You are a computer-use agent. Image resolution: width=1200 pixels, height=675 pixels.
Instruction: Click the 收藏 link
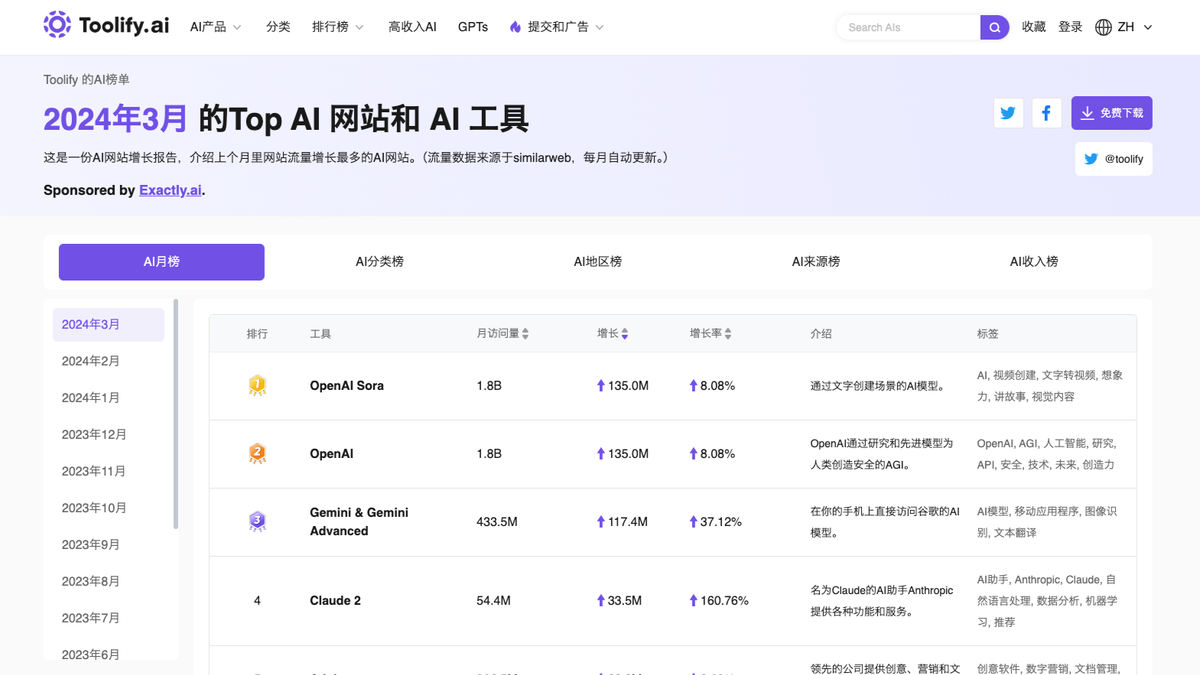tap(1034, 27)
